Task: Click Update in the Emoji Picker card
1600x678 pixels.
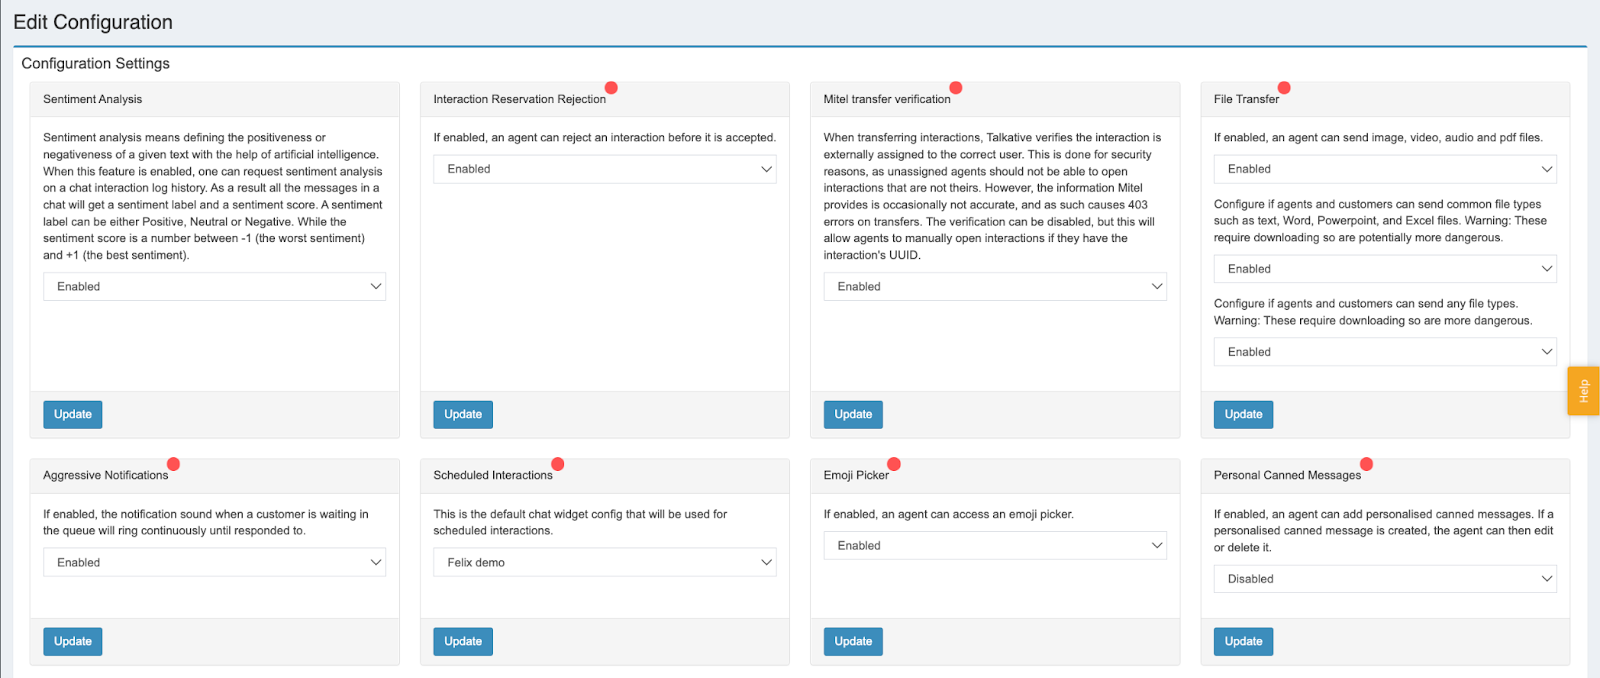Action: pos(853,641)
